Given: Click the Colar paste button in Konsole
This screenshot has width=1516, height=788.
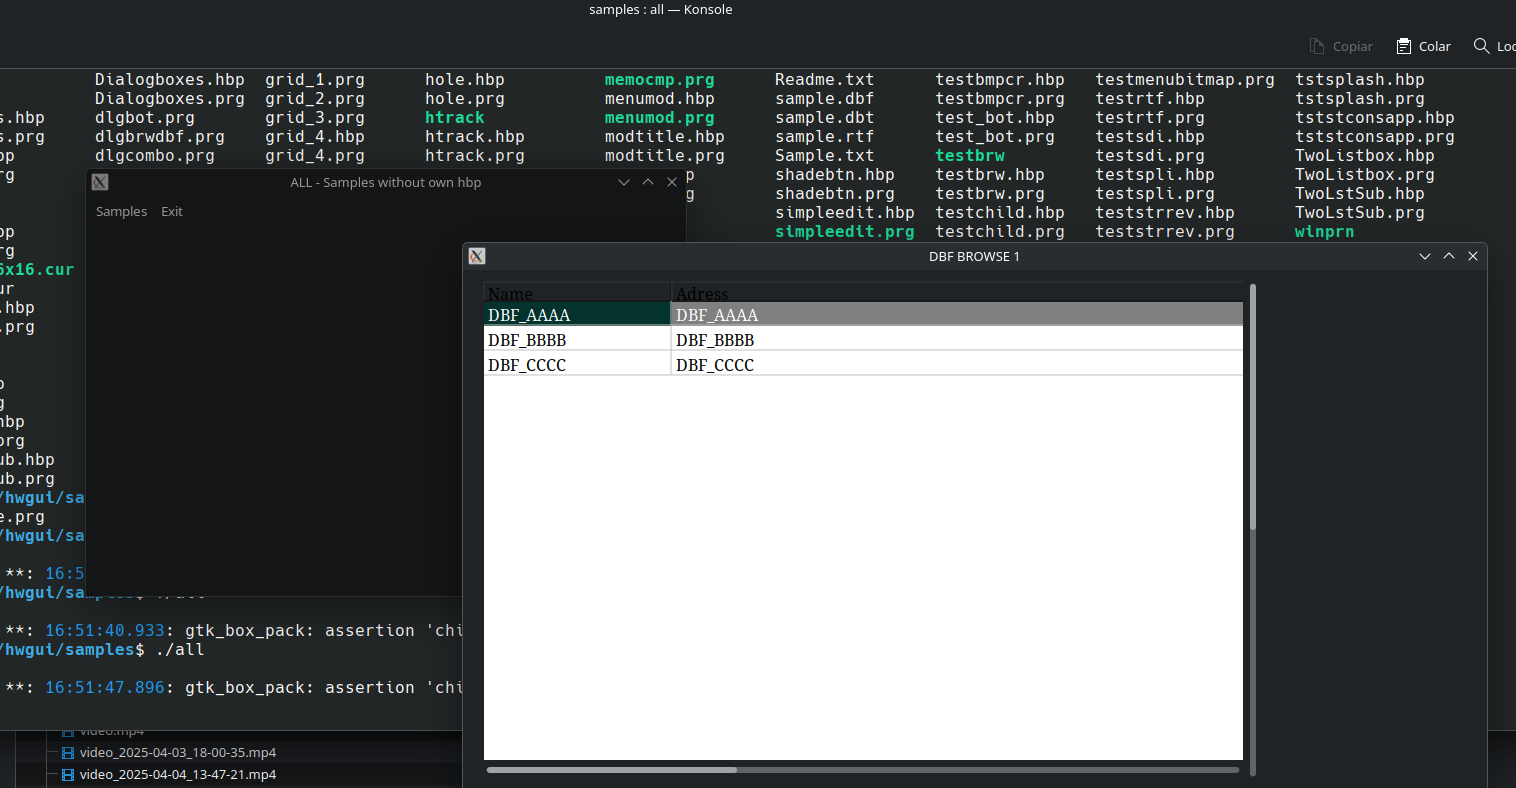Looking at the screenshot, I should (x=1423, y=46).
